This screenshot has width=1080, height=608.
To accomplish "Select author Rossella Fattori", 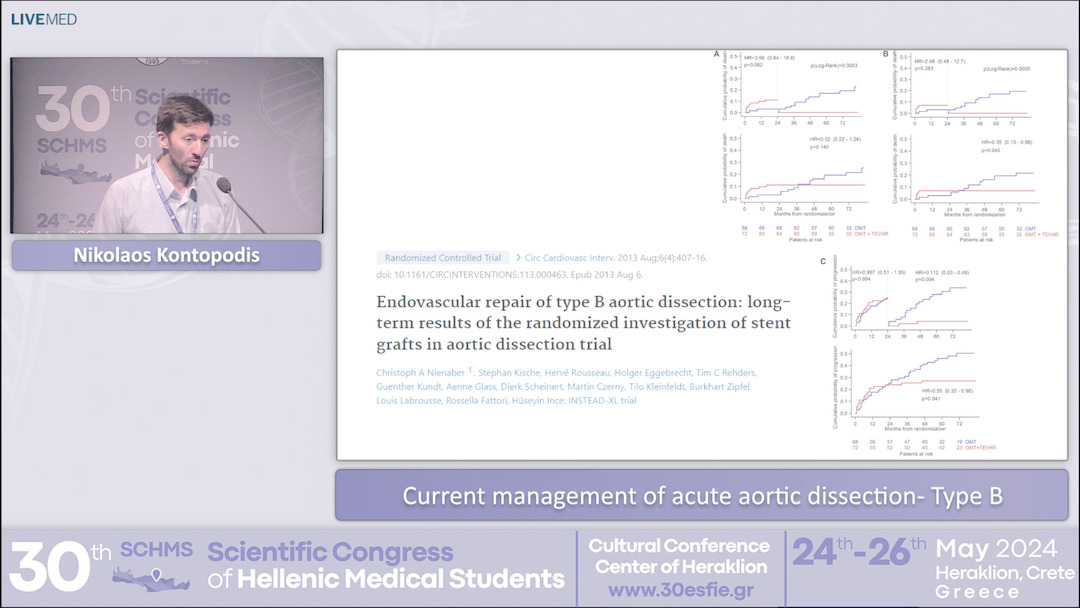I will [x=476, y=401].
